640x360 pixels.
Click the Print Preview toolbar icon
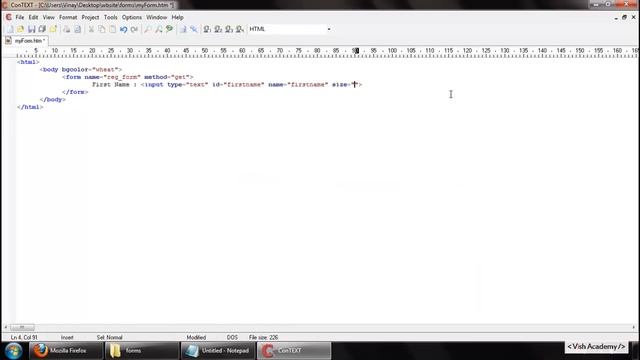(x=78, y=29)
